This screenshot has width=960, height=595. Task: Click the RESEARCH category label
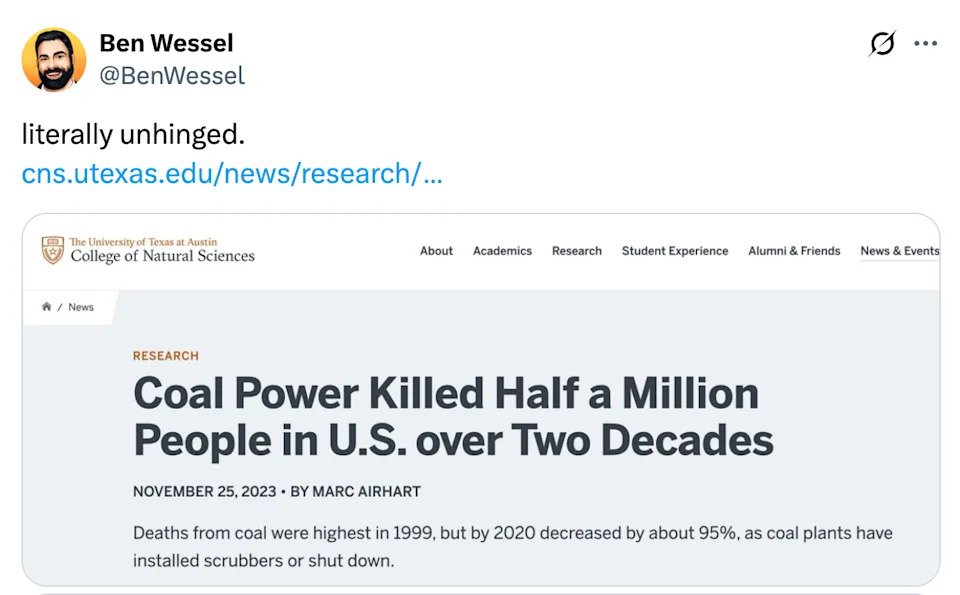pyautogui.click(x=165, y=356)
